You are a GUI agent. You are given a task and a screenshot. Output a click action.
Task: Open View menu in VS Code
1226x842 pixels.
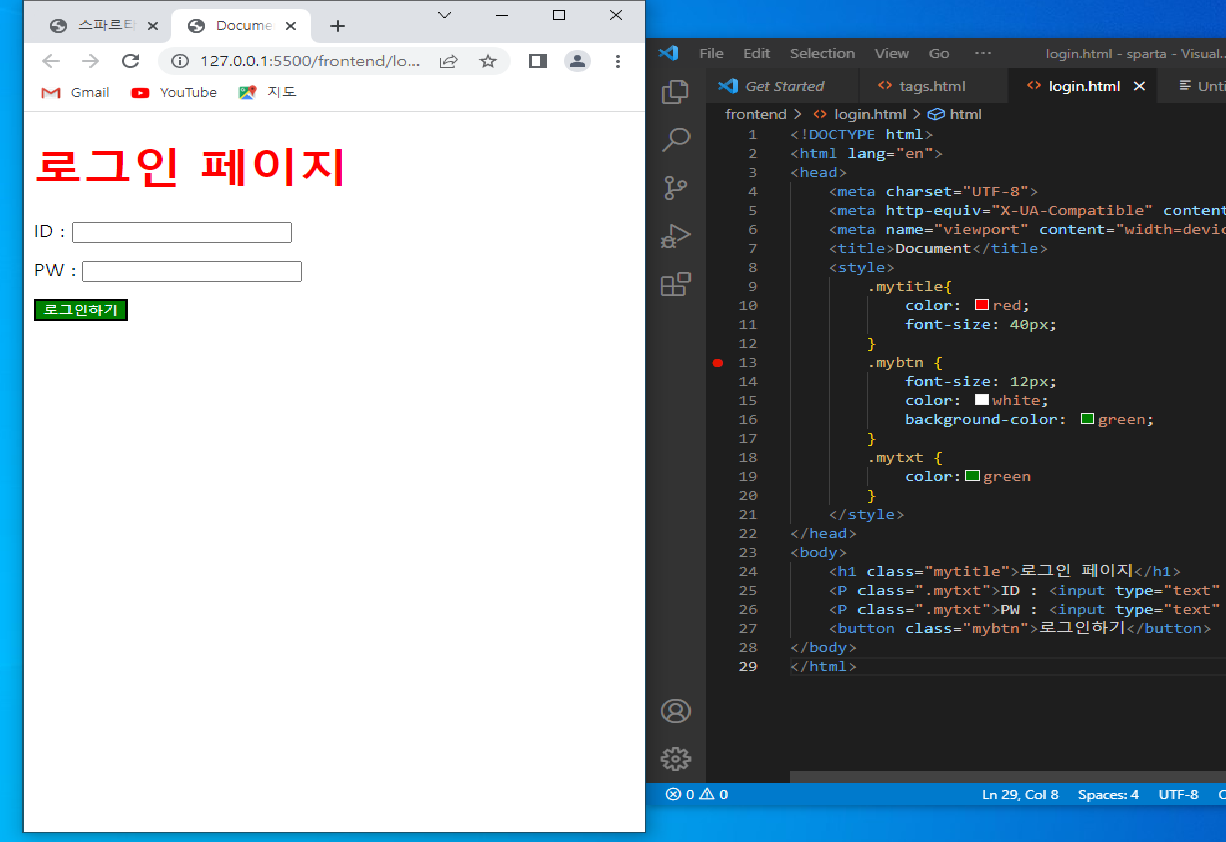892,53
